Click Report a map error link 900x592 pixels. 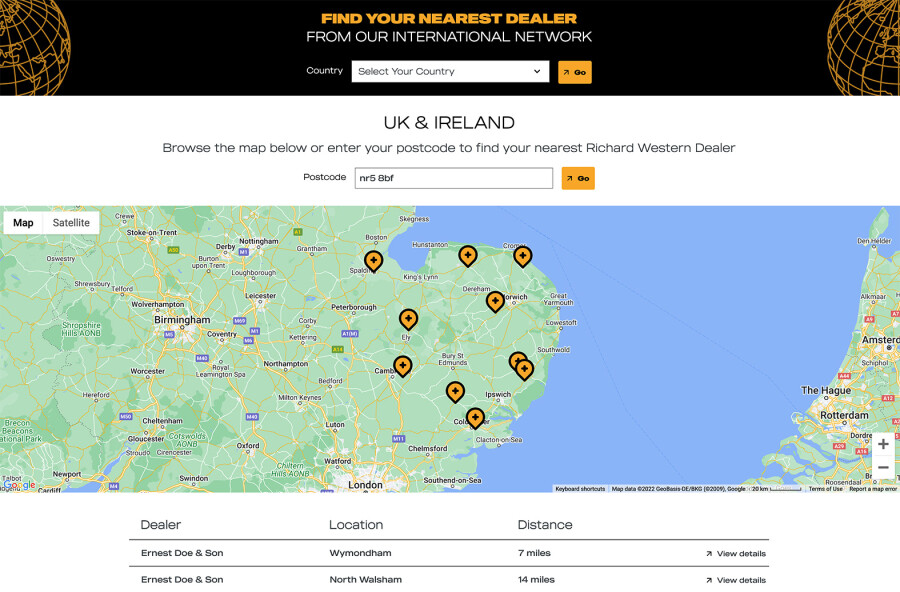[x=873, y=489]
